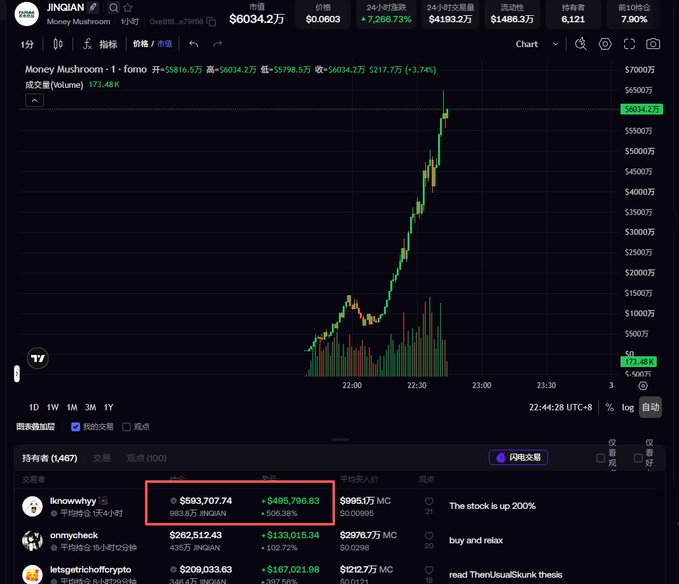Open onmycheck trader avatar
Screen dimensions: 679x584
point(32,541)
